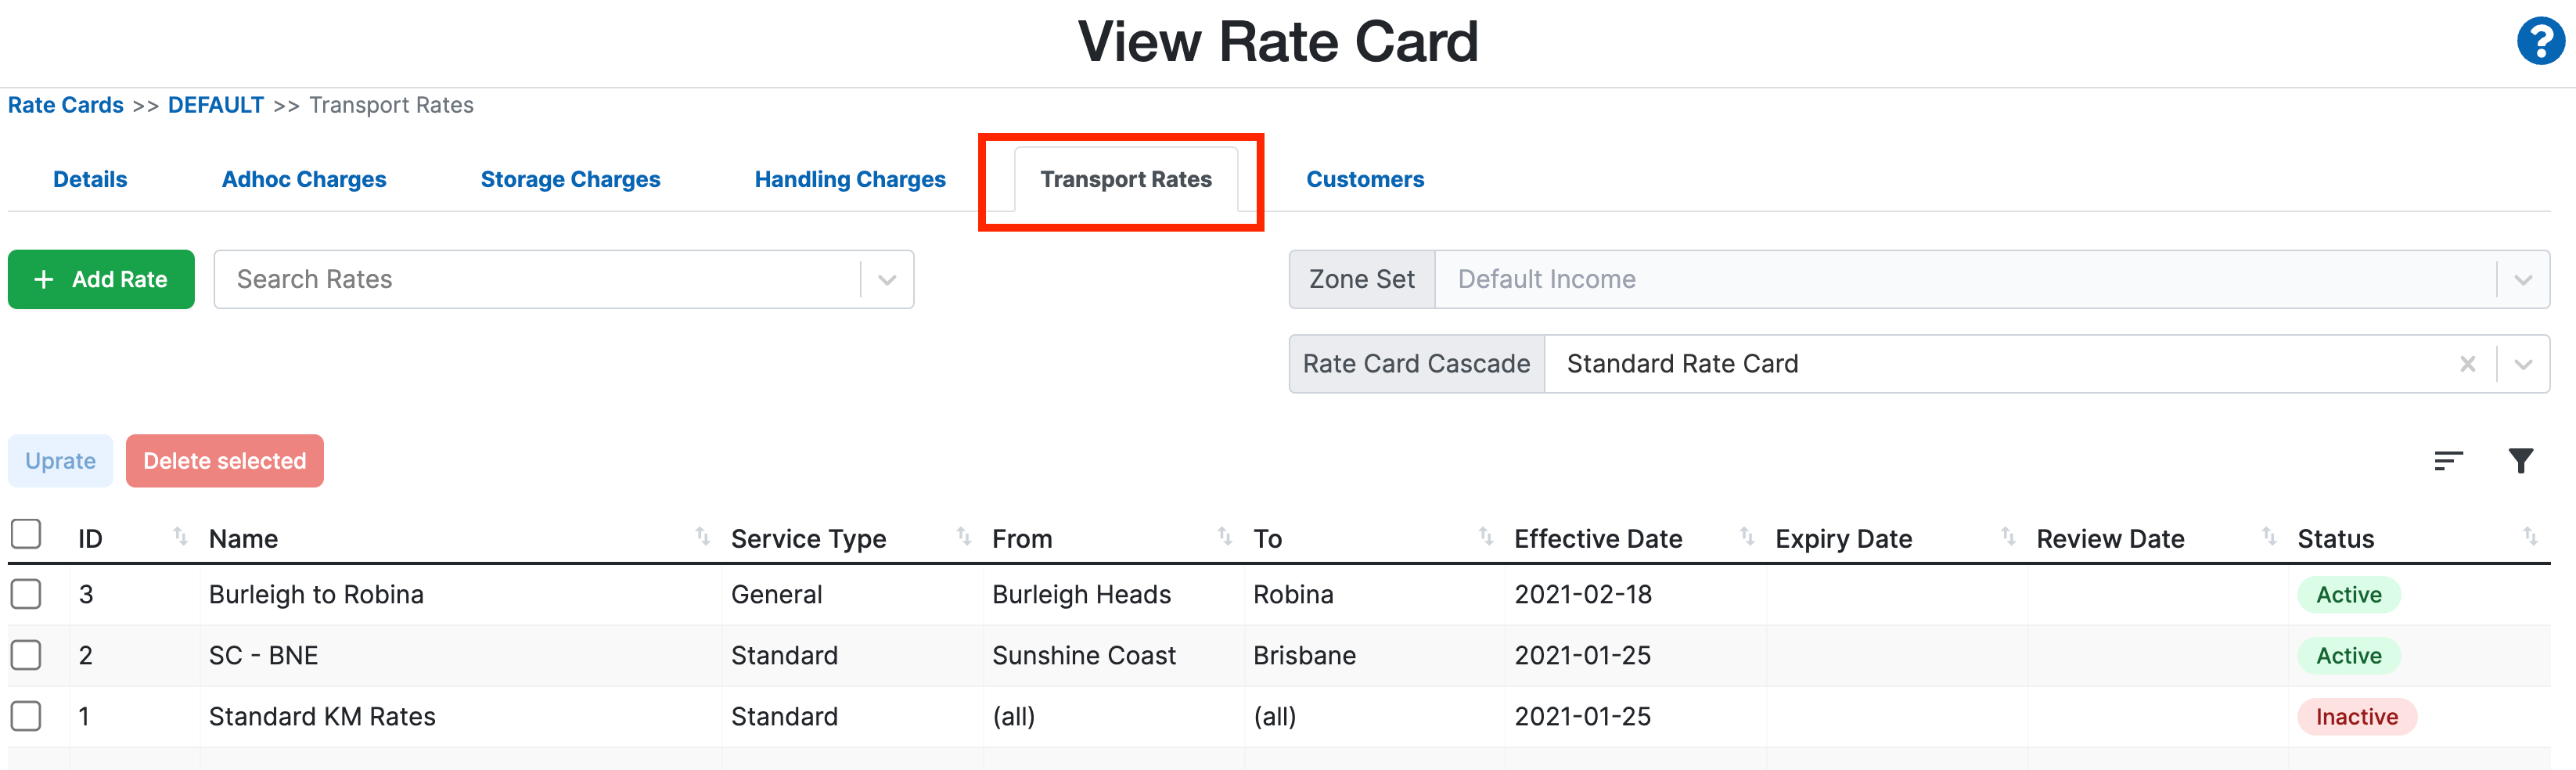The width and height of the screenshot is (2576, 770).
Task: Check the Standard KM Rates row checkbox
Action: (x=26, y=716)
